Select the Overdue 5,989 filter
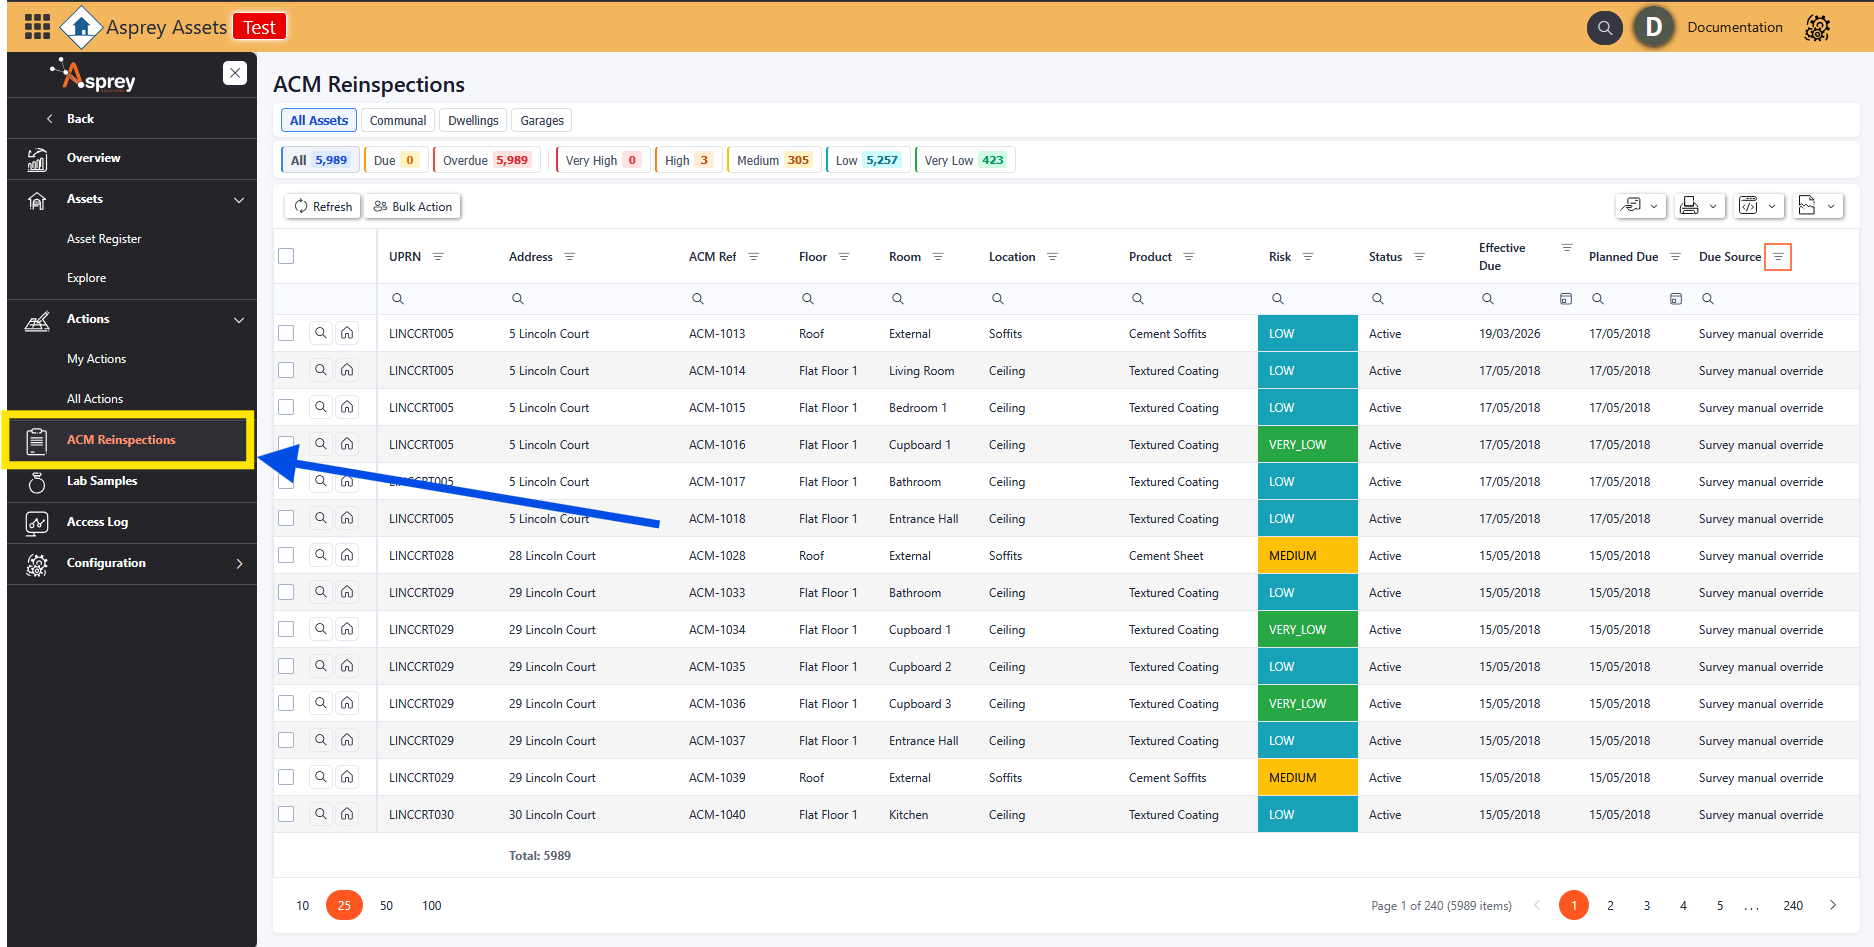This screenshot has width=1874, height=947. click(x=486, y=160)
